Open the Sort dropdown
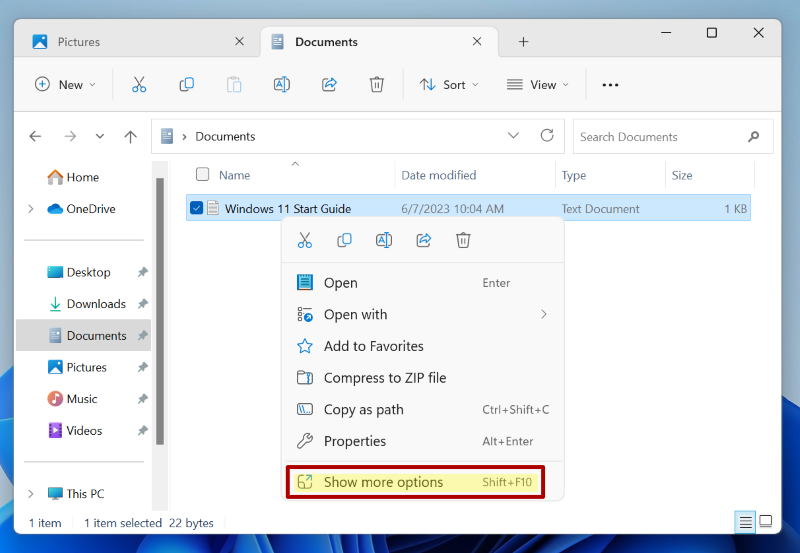800x553 pixels. tap(449, 85)
